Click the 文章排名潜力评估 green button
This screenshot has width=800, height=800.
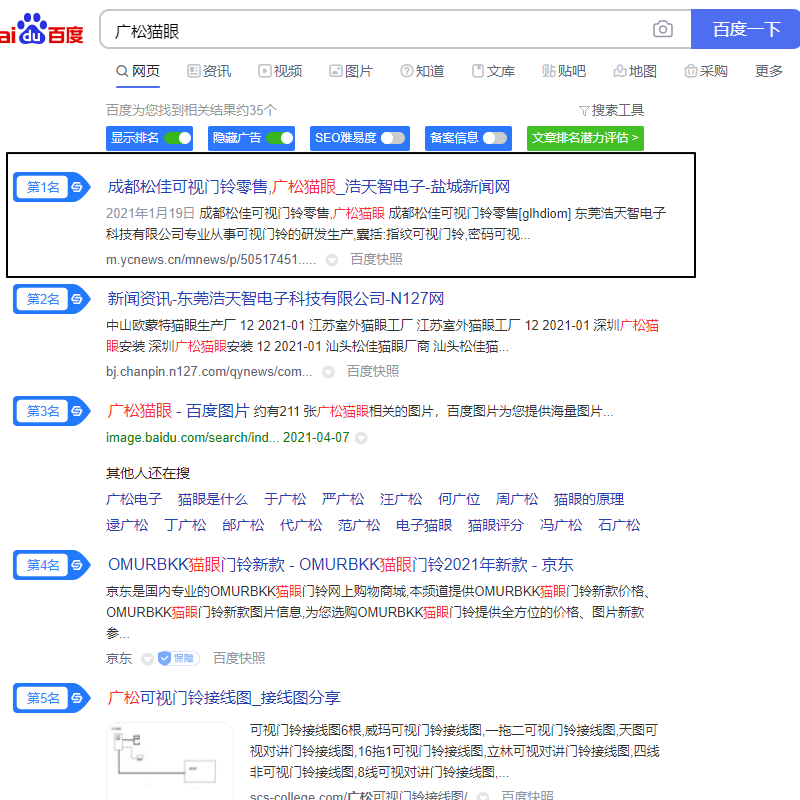coord(585,138)
